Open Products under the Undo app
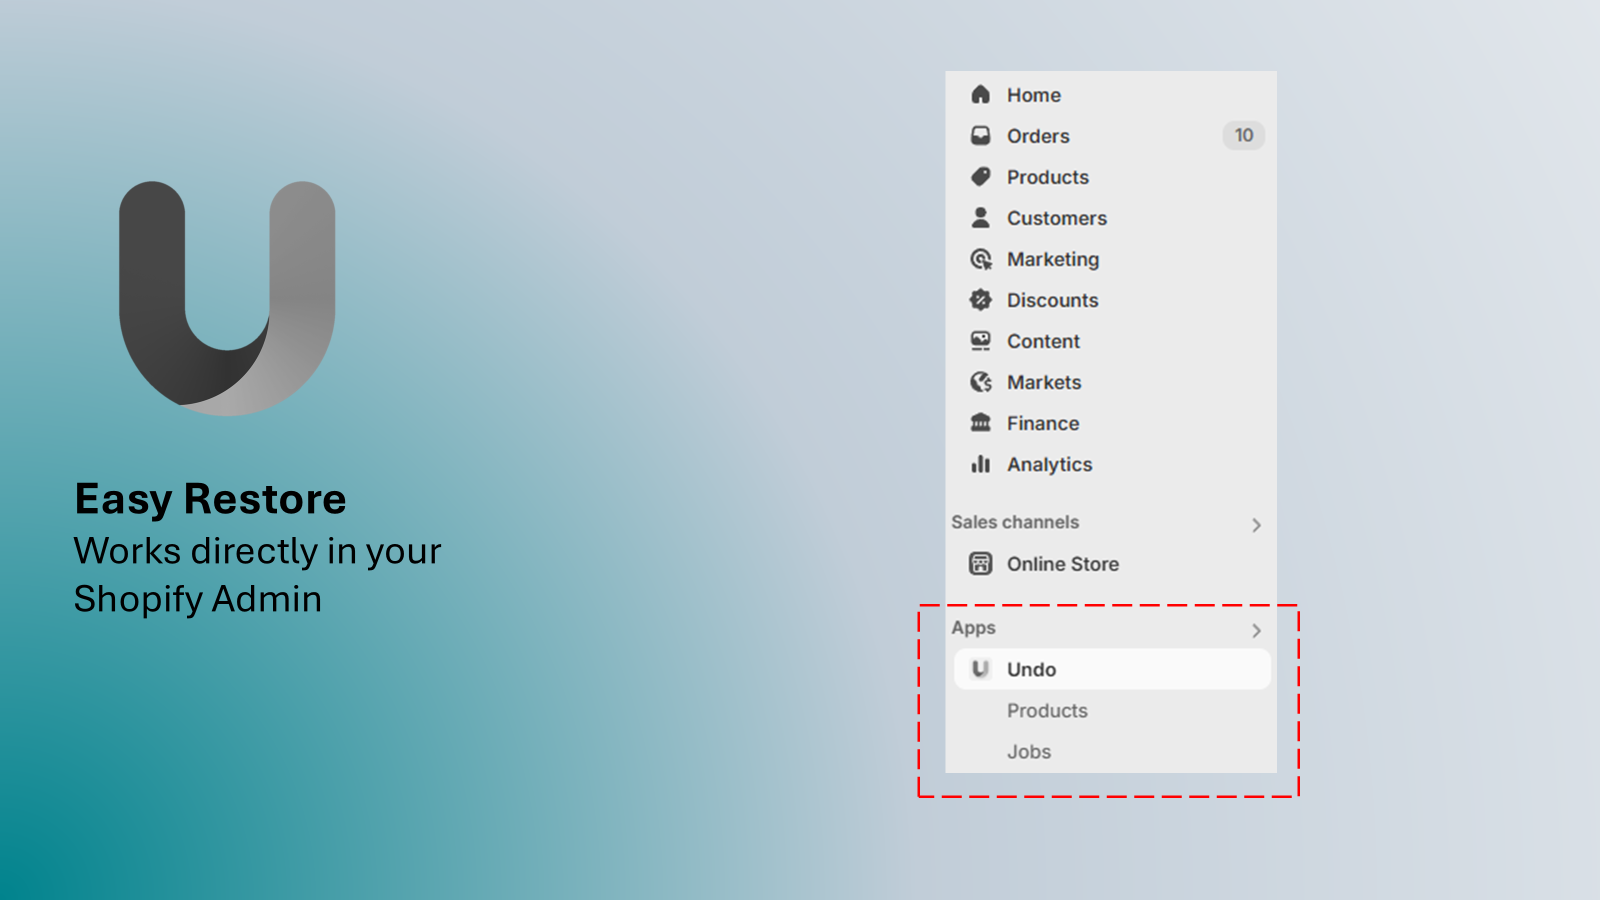Screen dimensions: 1600x900 pyautogui.click(x=1047, y=710)
